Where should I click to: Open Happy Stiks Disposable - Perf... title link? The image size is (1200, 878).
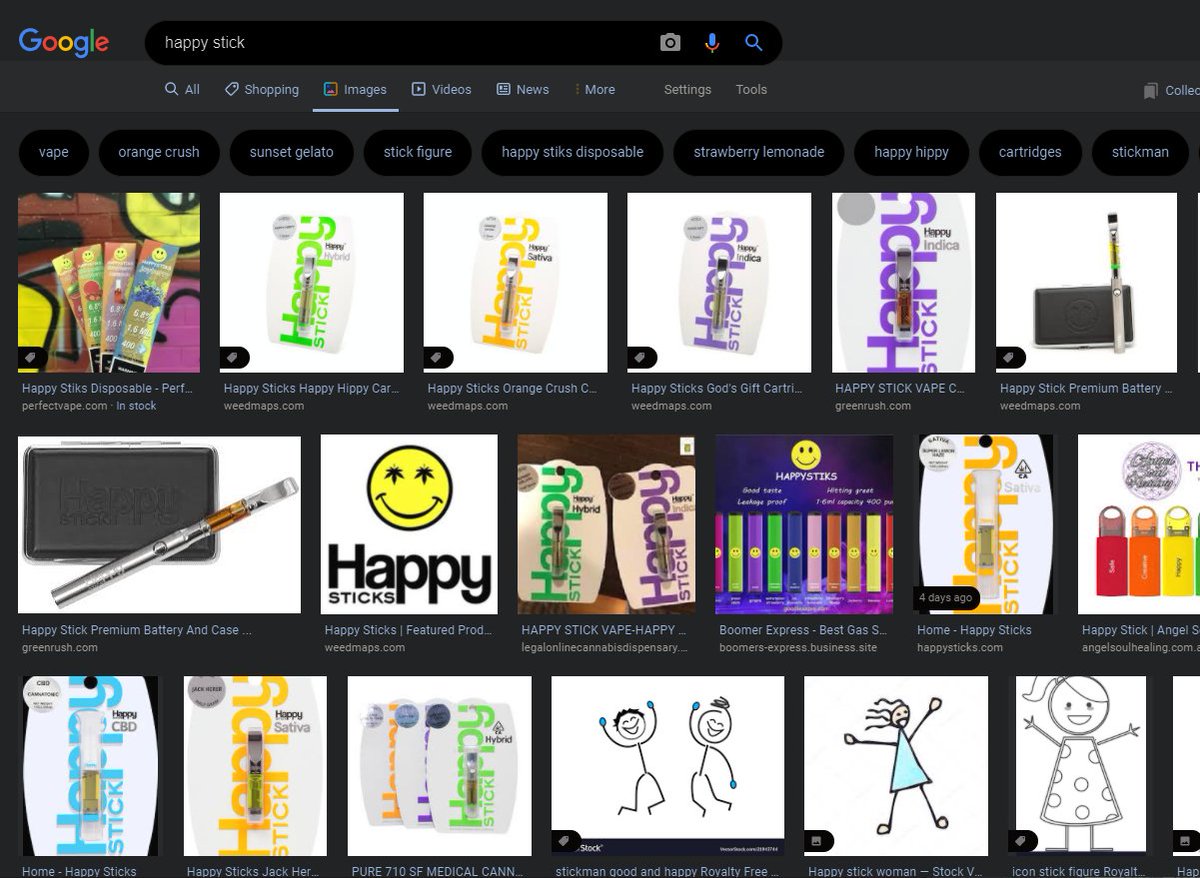(x=107, y=388)
